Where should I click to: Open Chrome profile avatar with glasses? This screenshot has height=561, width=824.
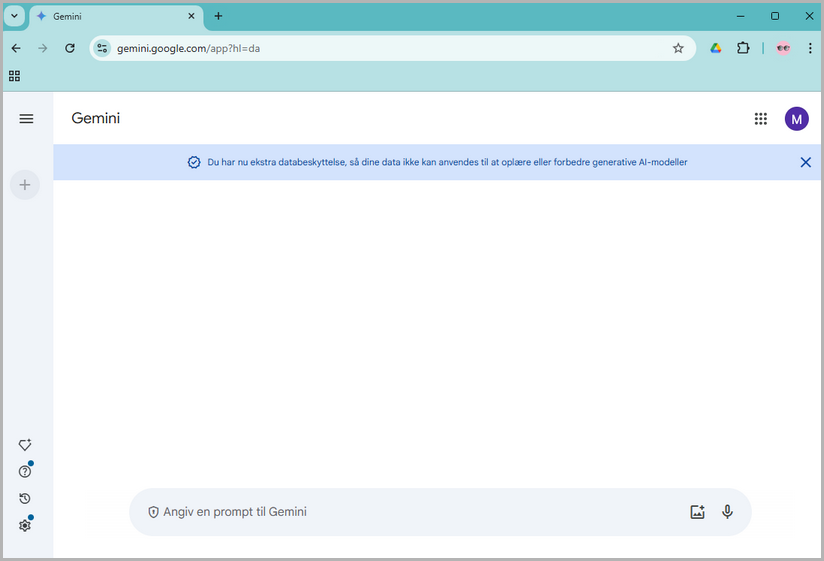(x=783, y=48)
